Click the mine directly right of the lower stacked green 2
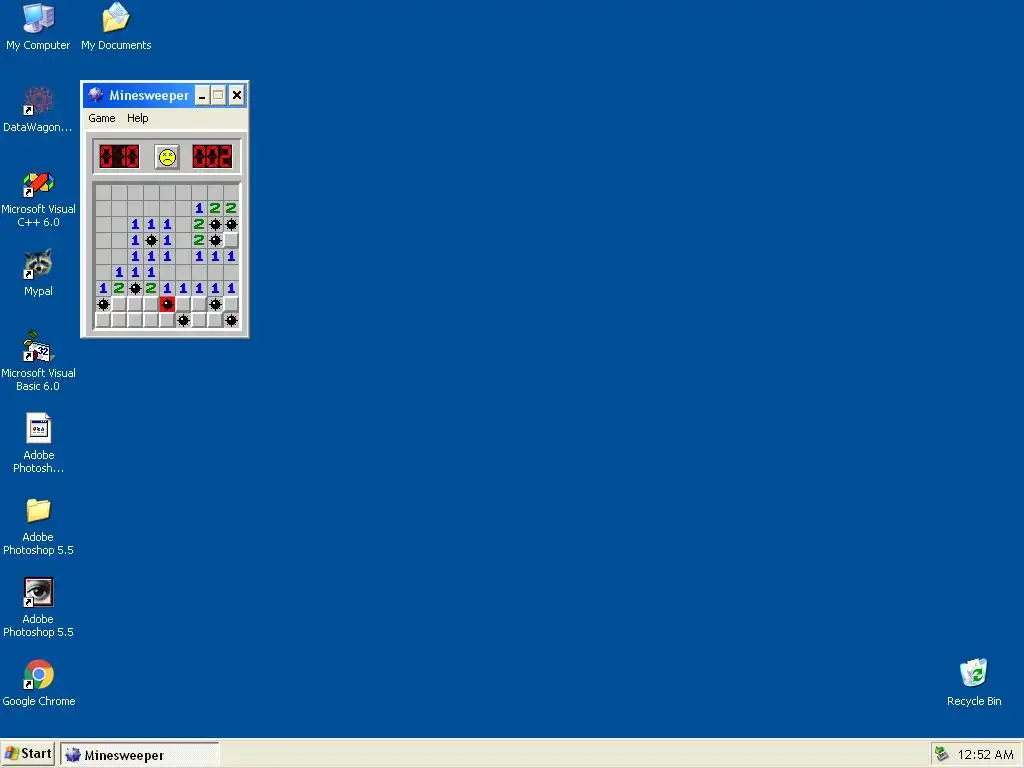The width and height of the screenshot is (1024, 768). (x=216, y=240)
